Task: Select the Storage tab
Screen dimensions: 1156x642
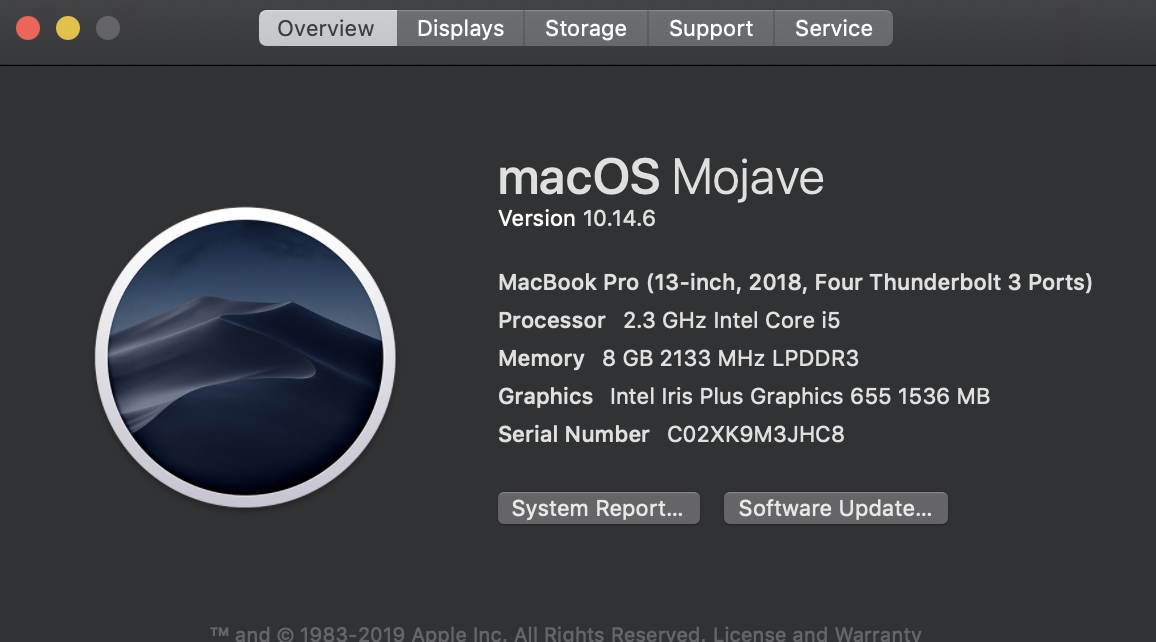Action: (585, 28)
